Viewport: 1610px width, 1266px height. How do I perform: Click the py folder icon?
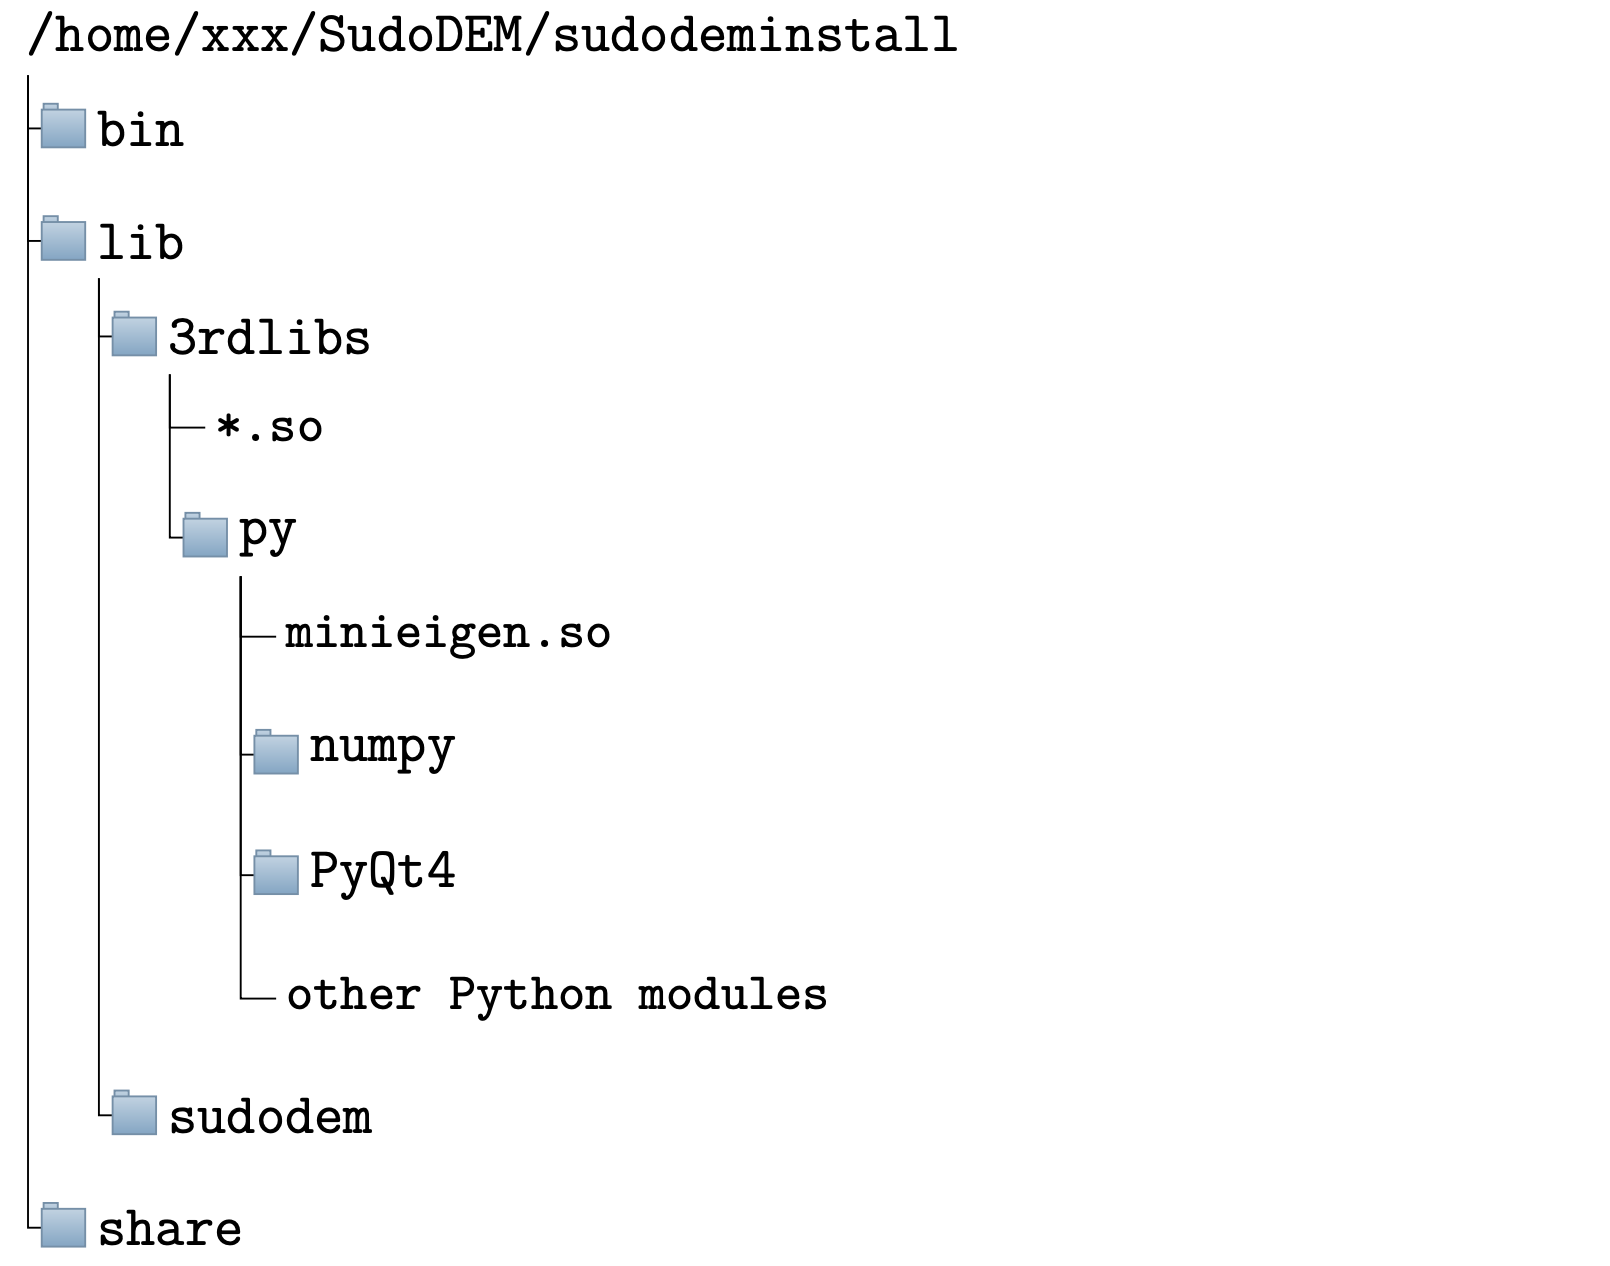click(x=205, y=535)
